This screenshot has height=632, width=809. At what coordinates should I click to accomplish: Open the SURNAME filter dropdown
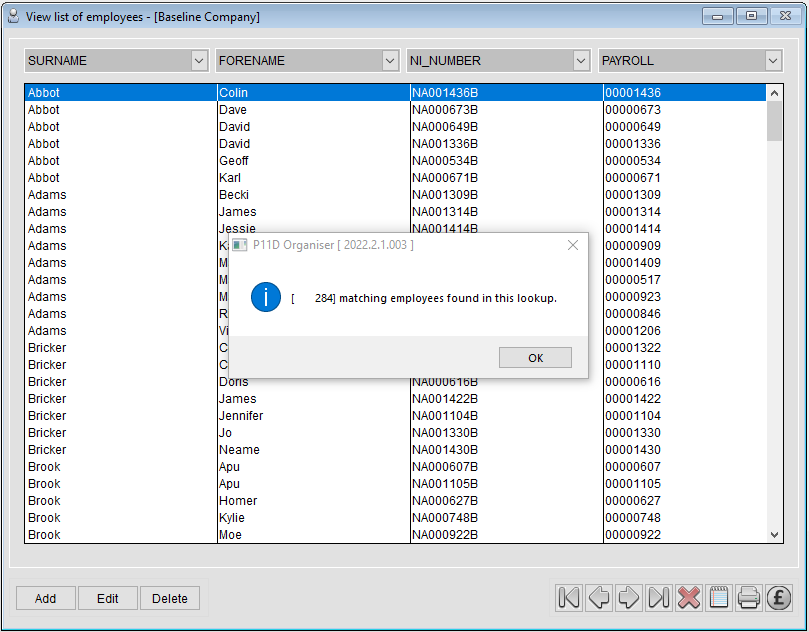coord(198,60)
